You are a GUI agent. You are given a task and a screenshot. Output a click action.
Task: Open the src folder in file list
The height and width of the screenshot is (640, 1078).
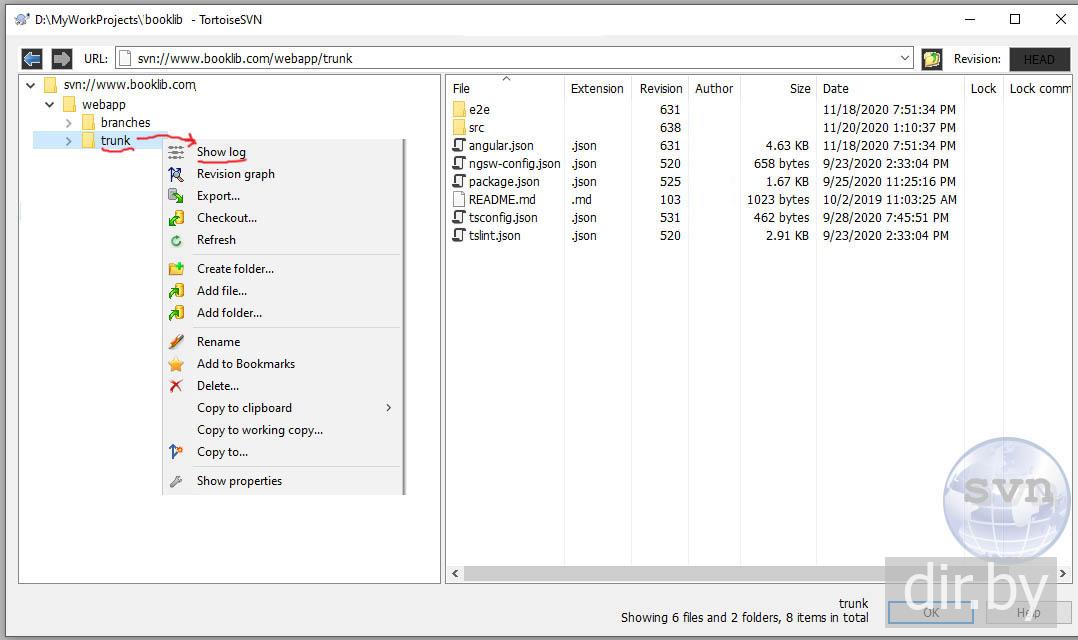[x=476, y=128]
